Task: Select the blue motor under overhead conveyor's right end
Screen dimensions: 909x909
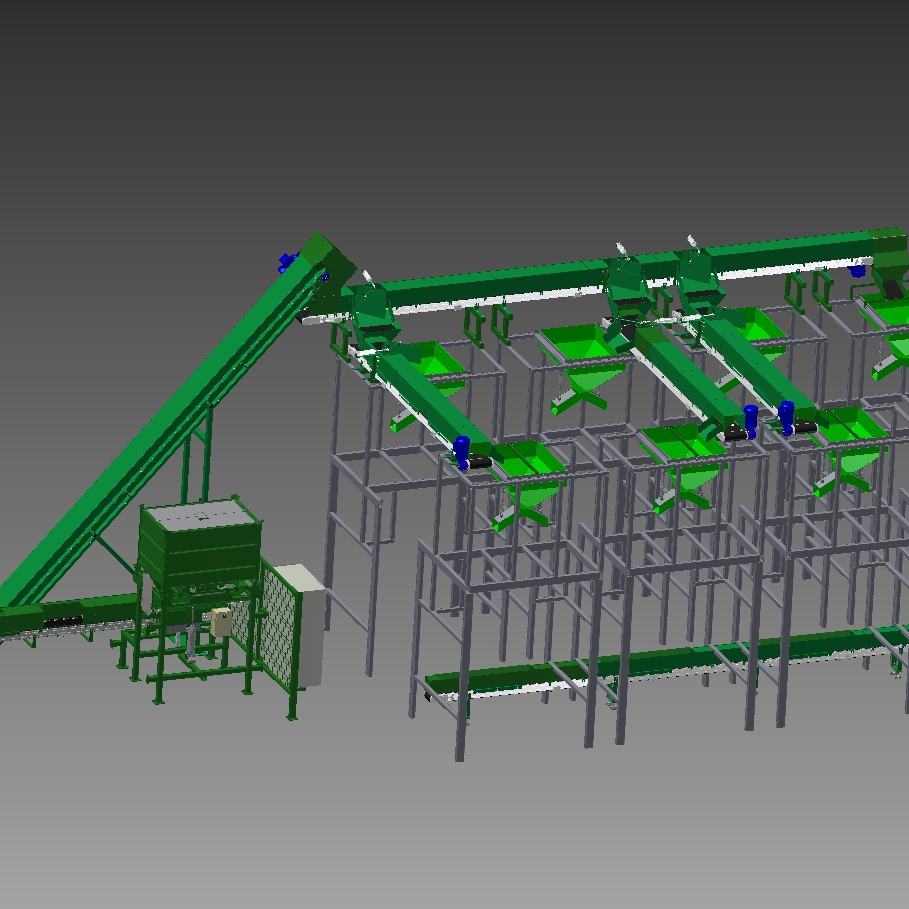Action: [x=857, y=270]
